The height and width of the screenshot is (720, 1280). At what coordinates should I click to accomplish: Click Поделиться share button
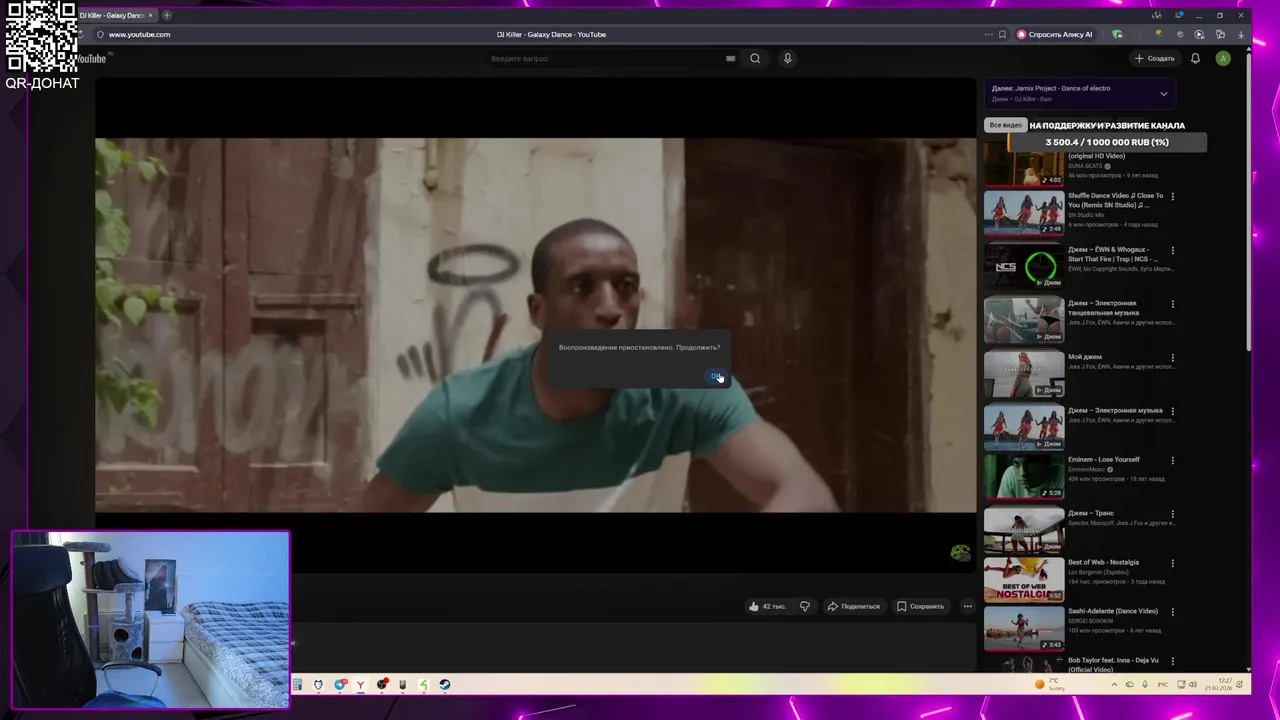point(853,606)
